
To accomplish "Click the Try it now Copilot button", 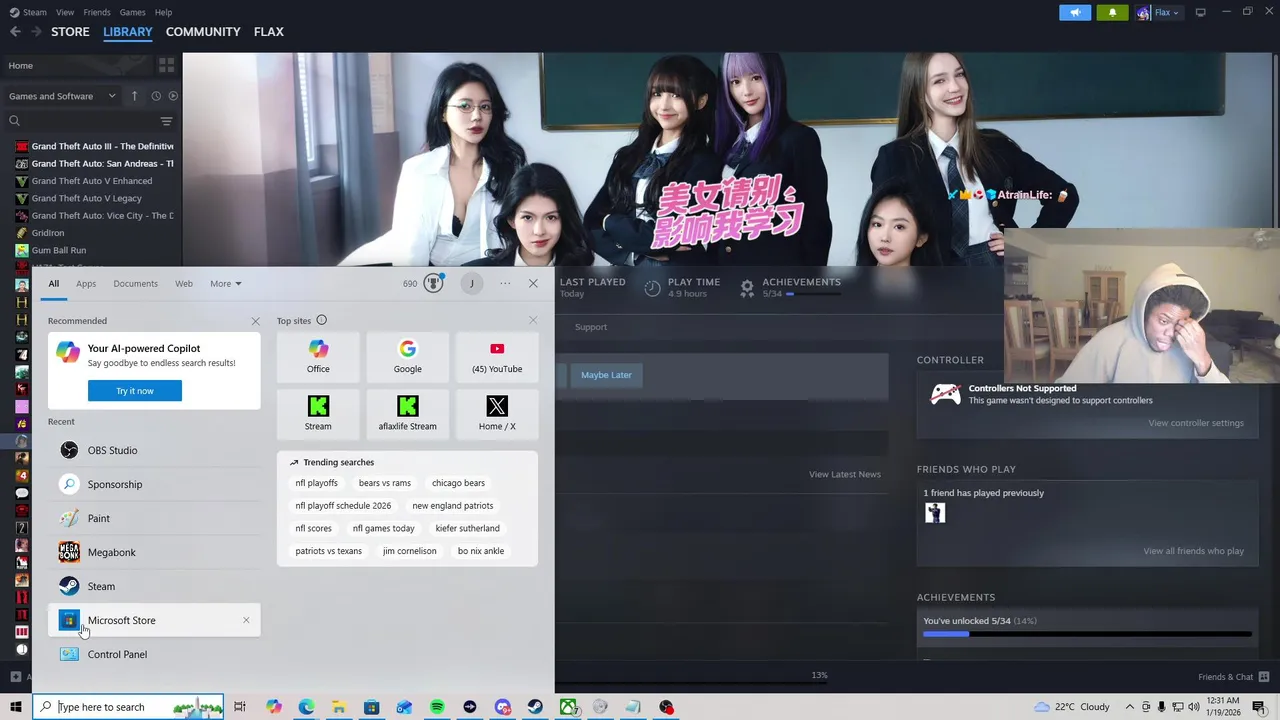I will [135, 391].
